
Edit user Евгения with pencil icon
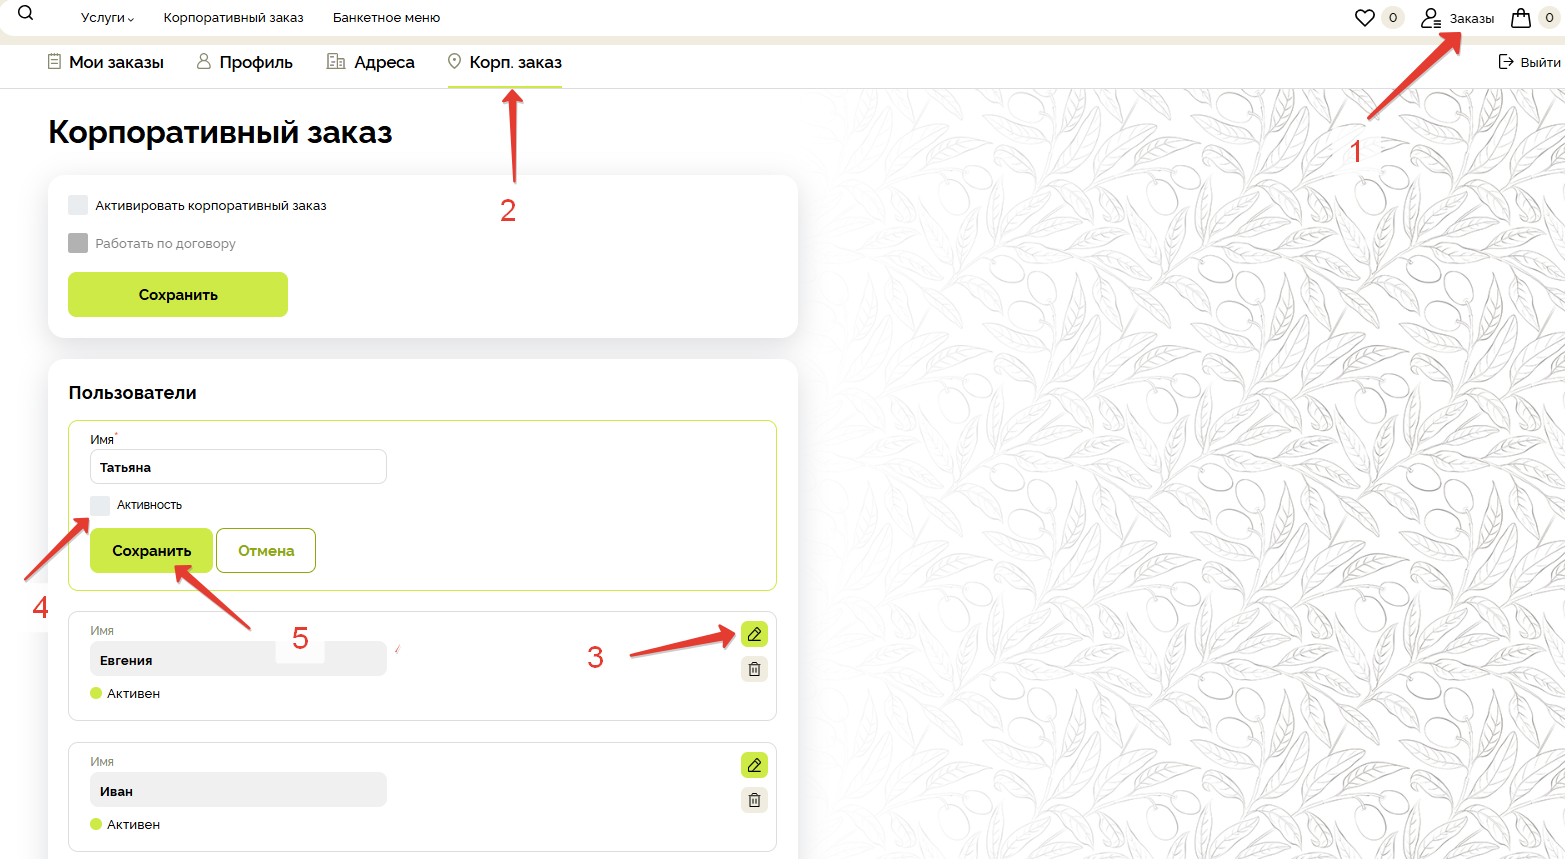click(754, 634)
